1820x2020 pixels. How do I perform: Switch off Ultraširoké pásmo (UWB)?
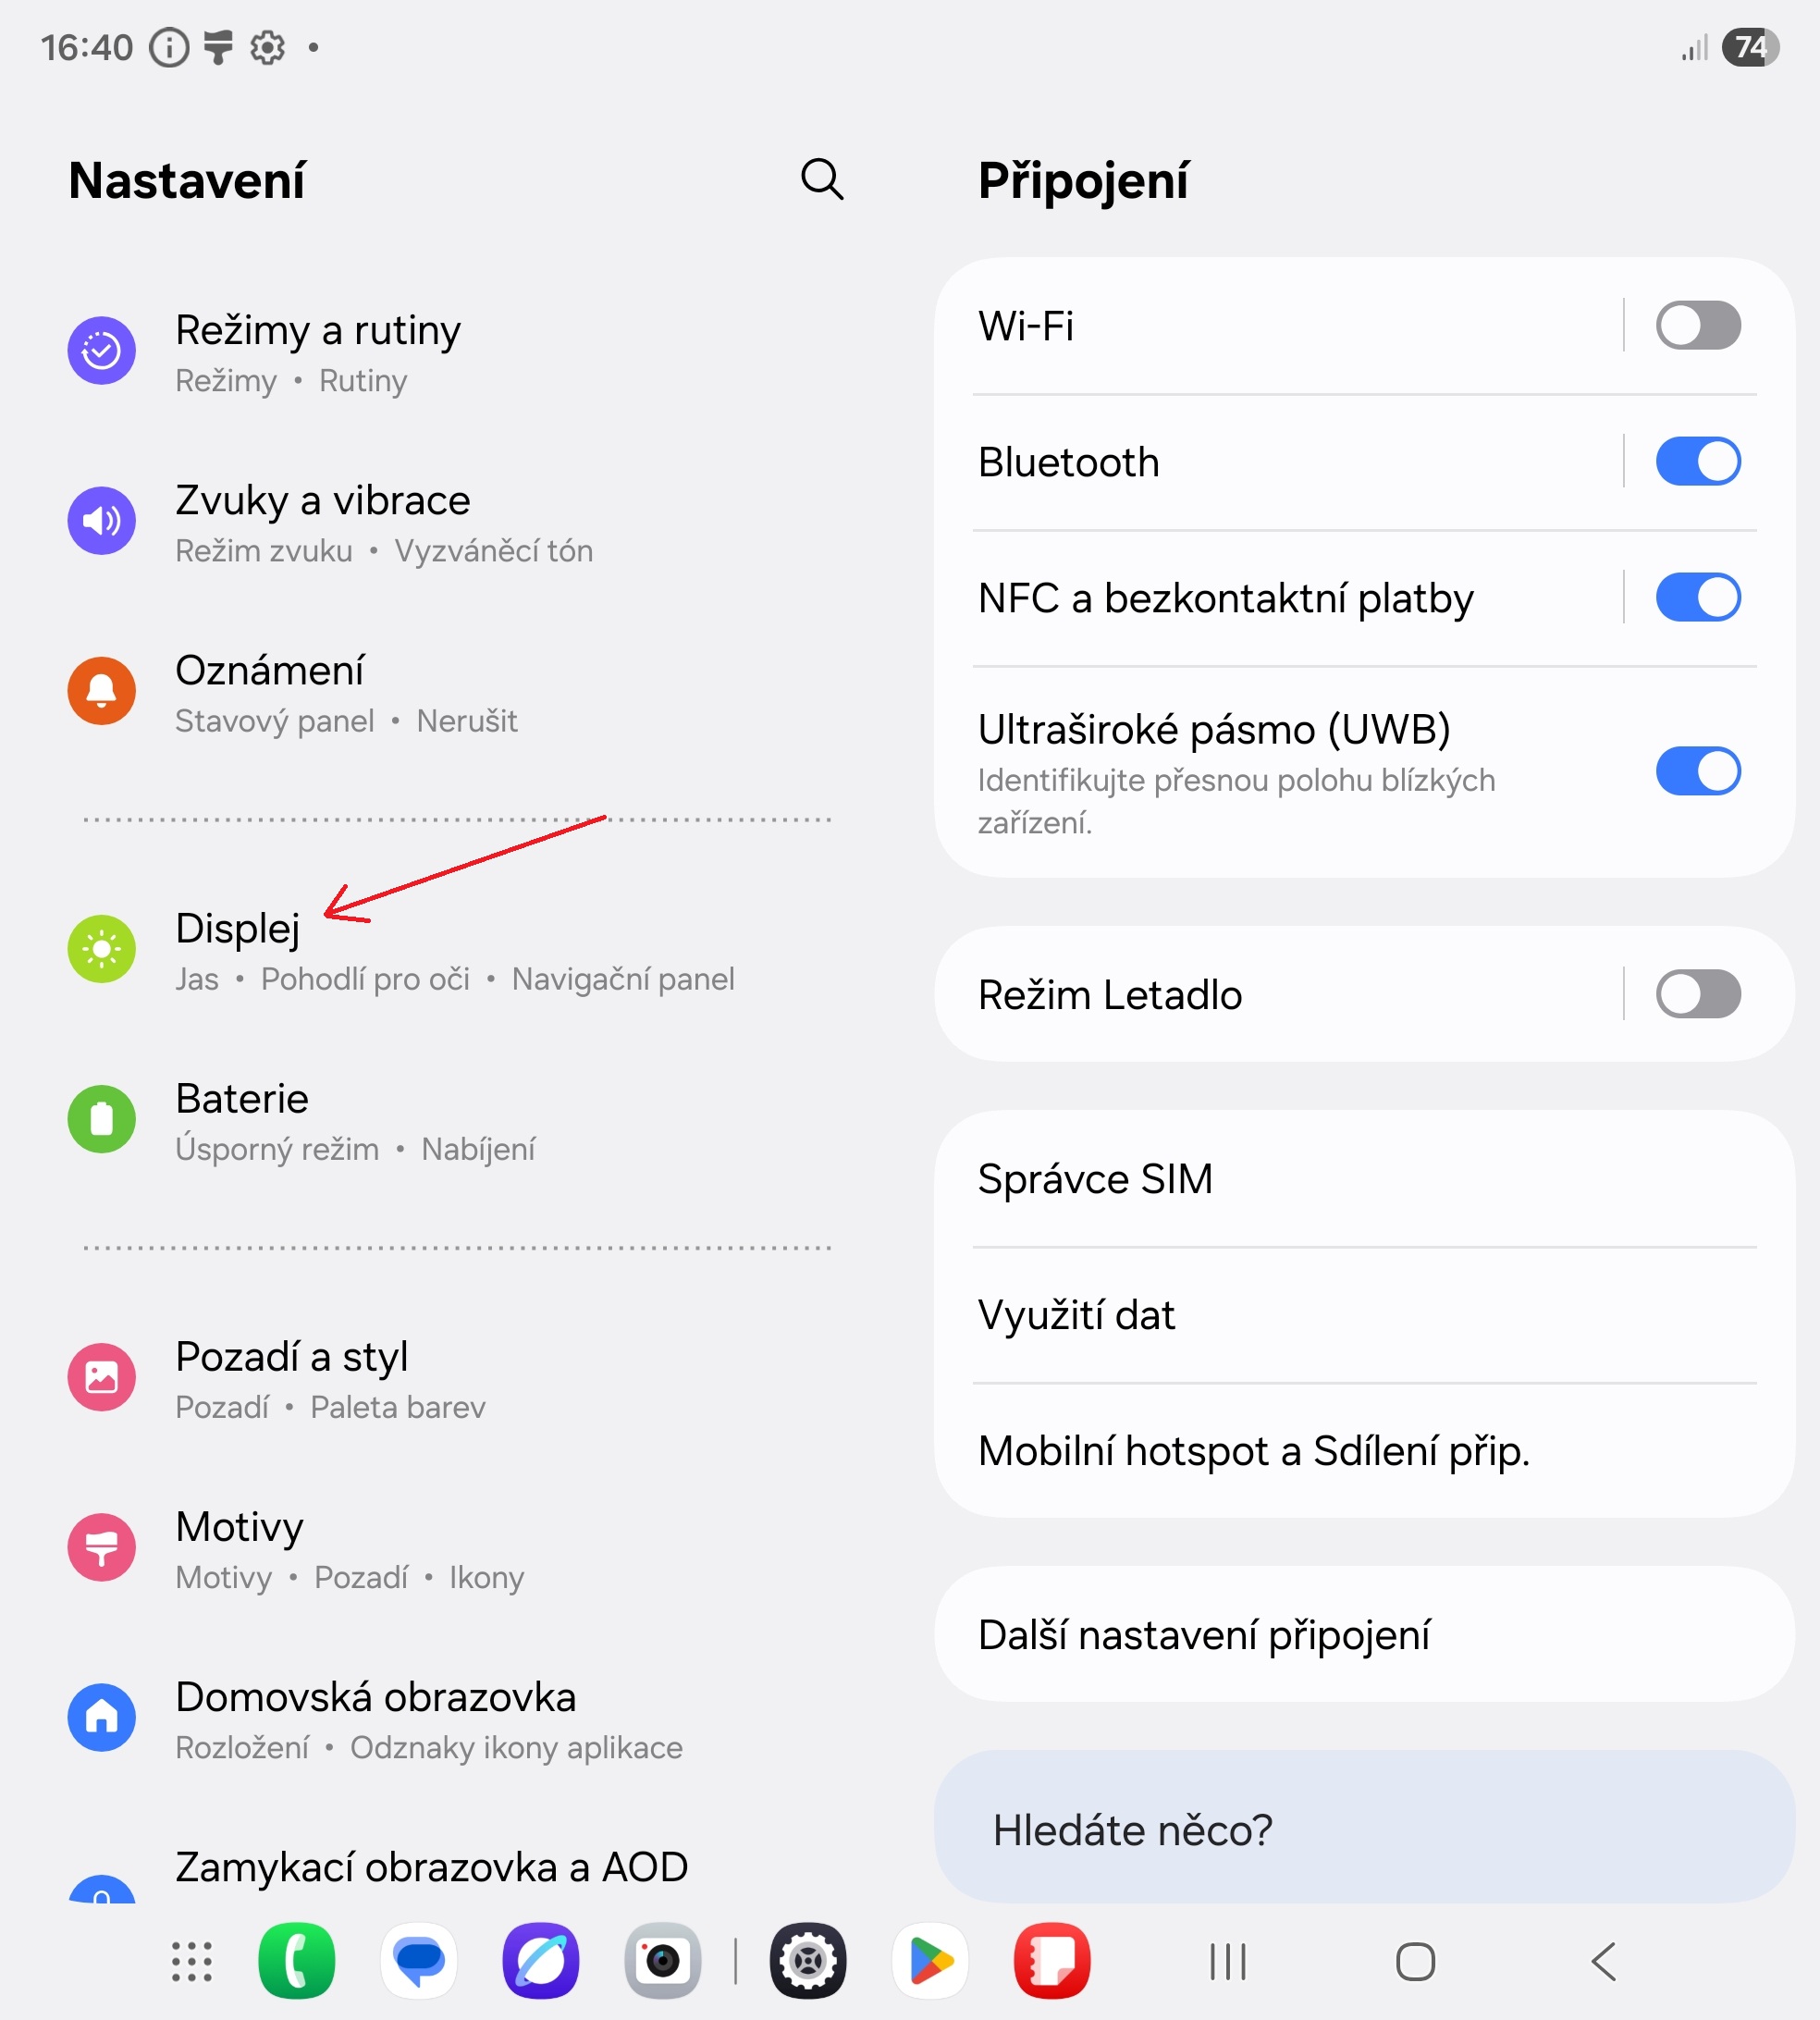1698,772
